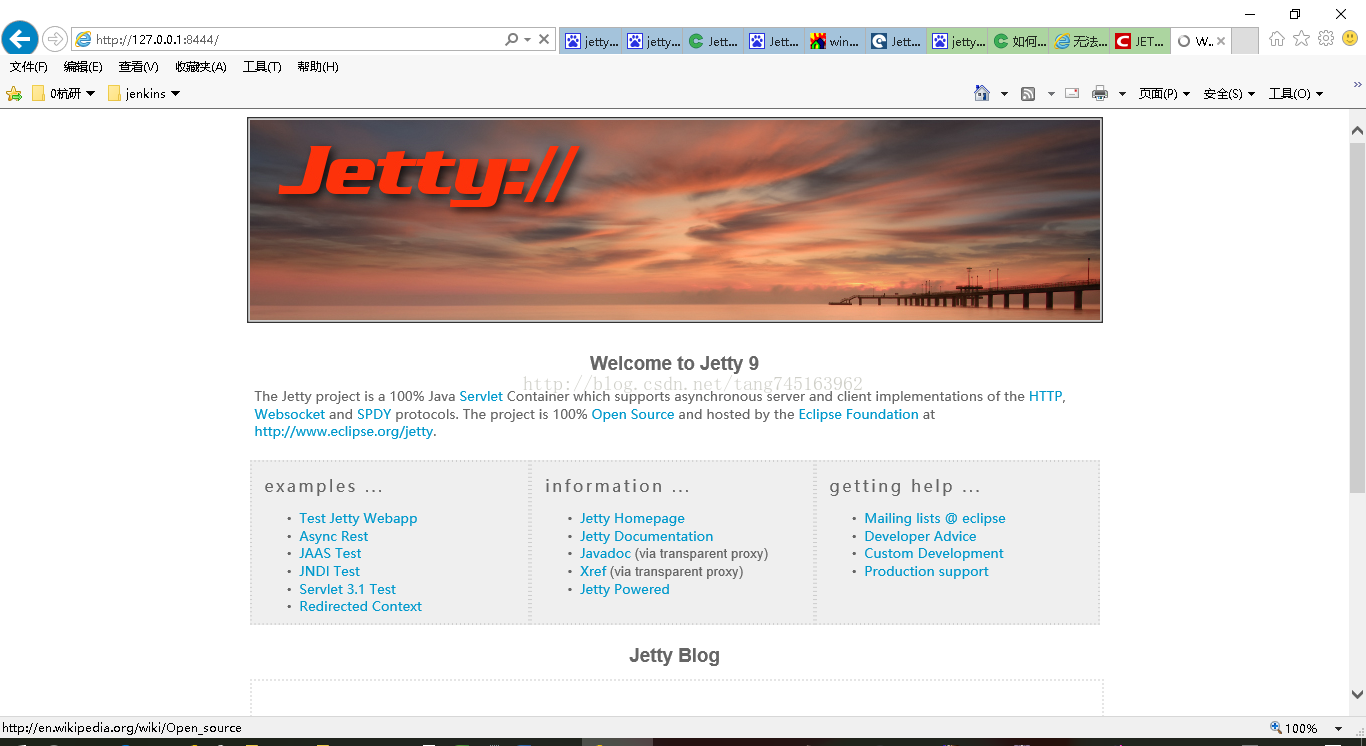
Task: Go back with the blue Back arrow
Action: pyautogui.click(x=20, y=39)
